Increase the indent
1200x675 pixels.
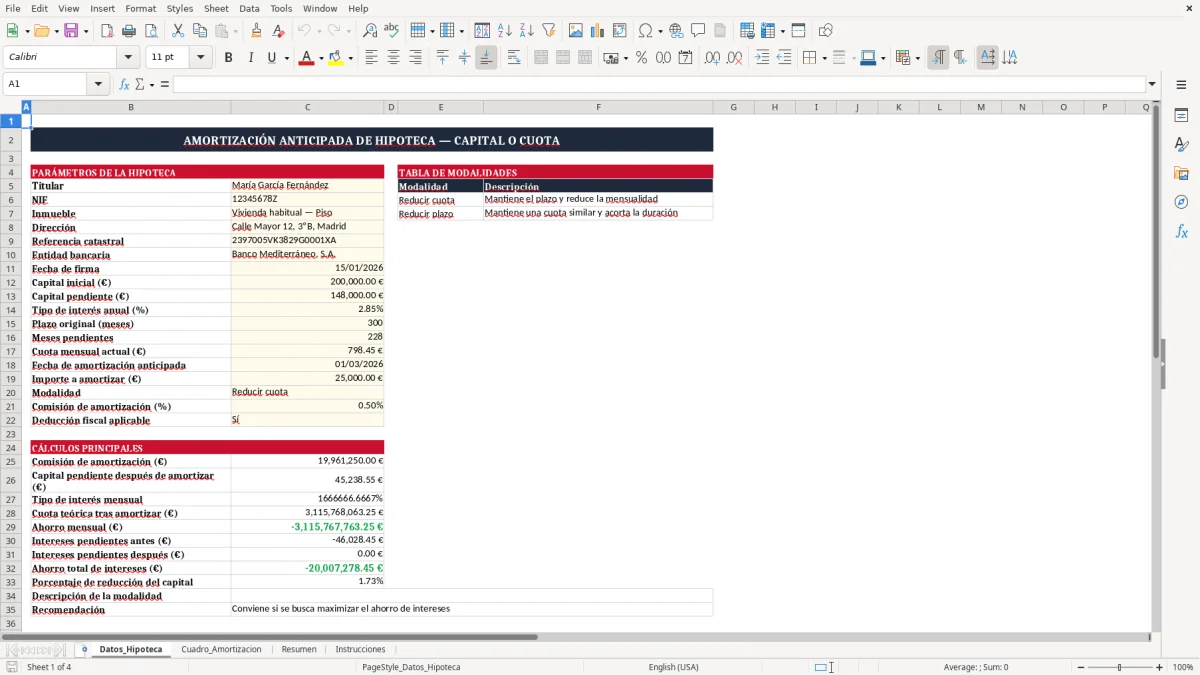(762, 58)
